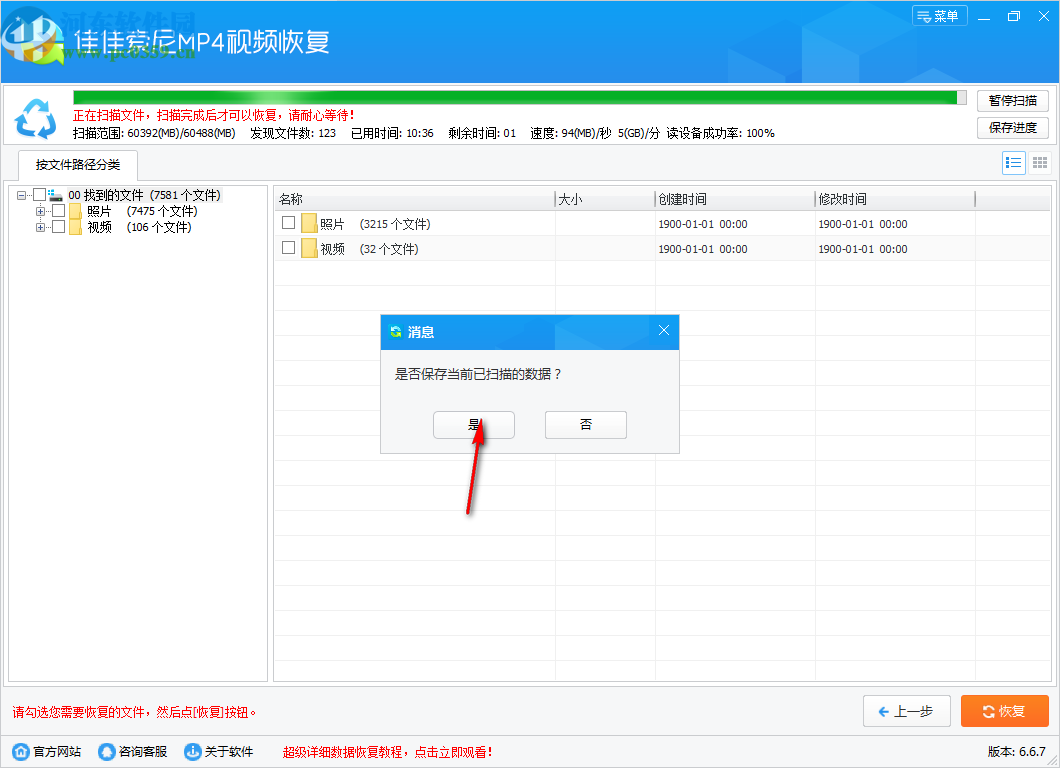Image resolution: width=1060 pixels, height=768 pixels.
Task: Click the orange 恢复 button
Action: (1005, 711)
